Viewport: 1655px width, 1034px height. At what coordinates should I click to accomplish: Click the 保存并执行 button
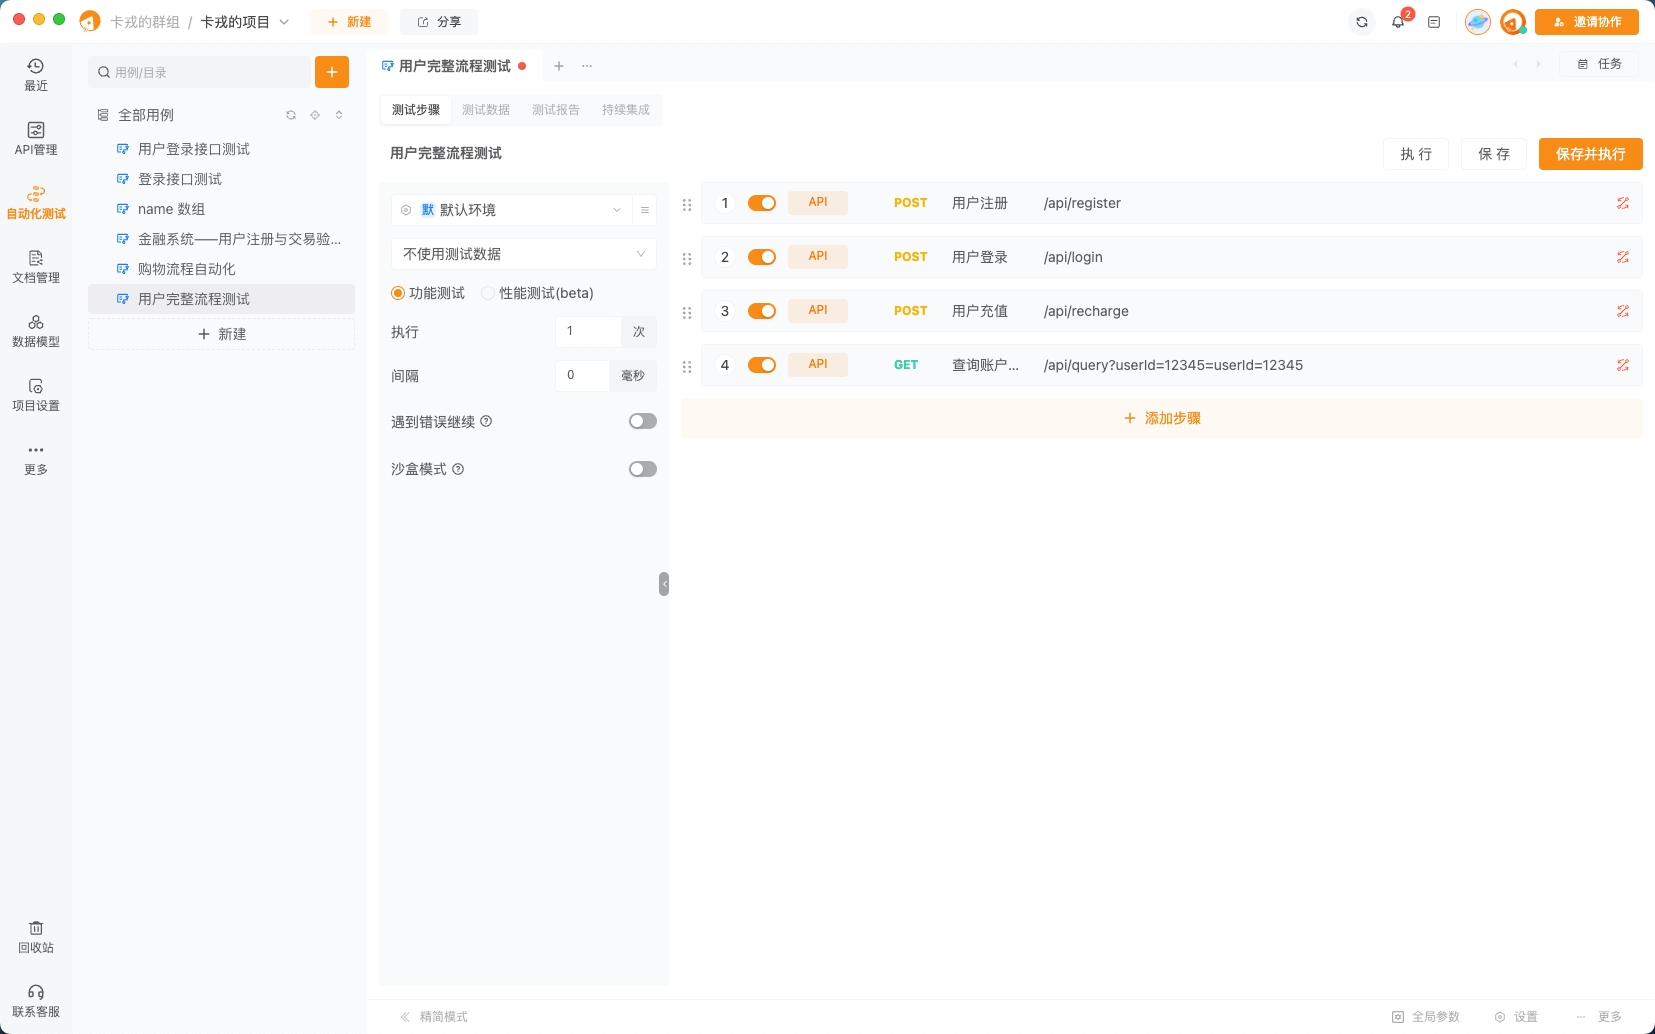pyautogui.click(x=1591, y=154)
